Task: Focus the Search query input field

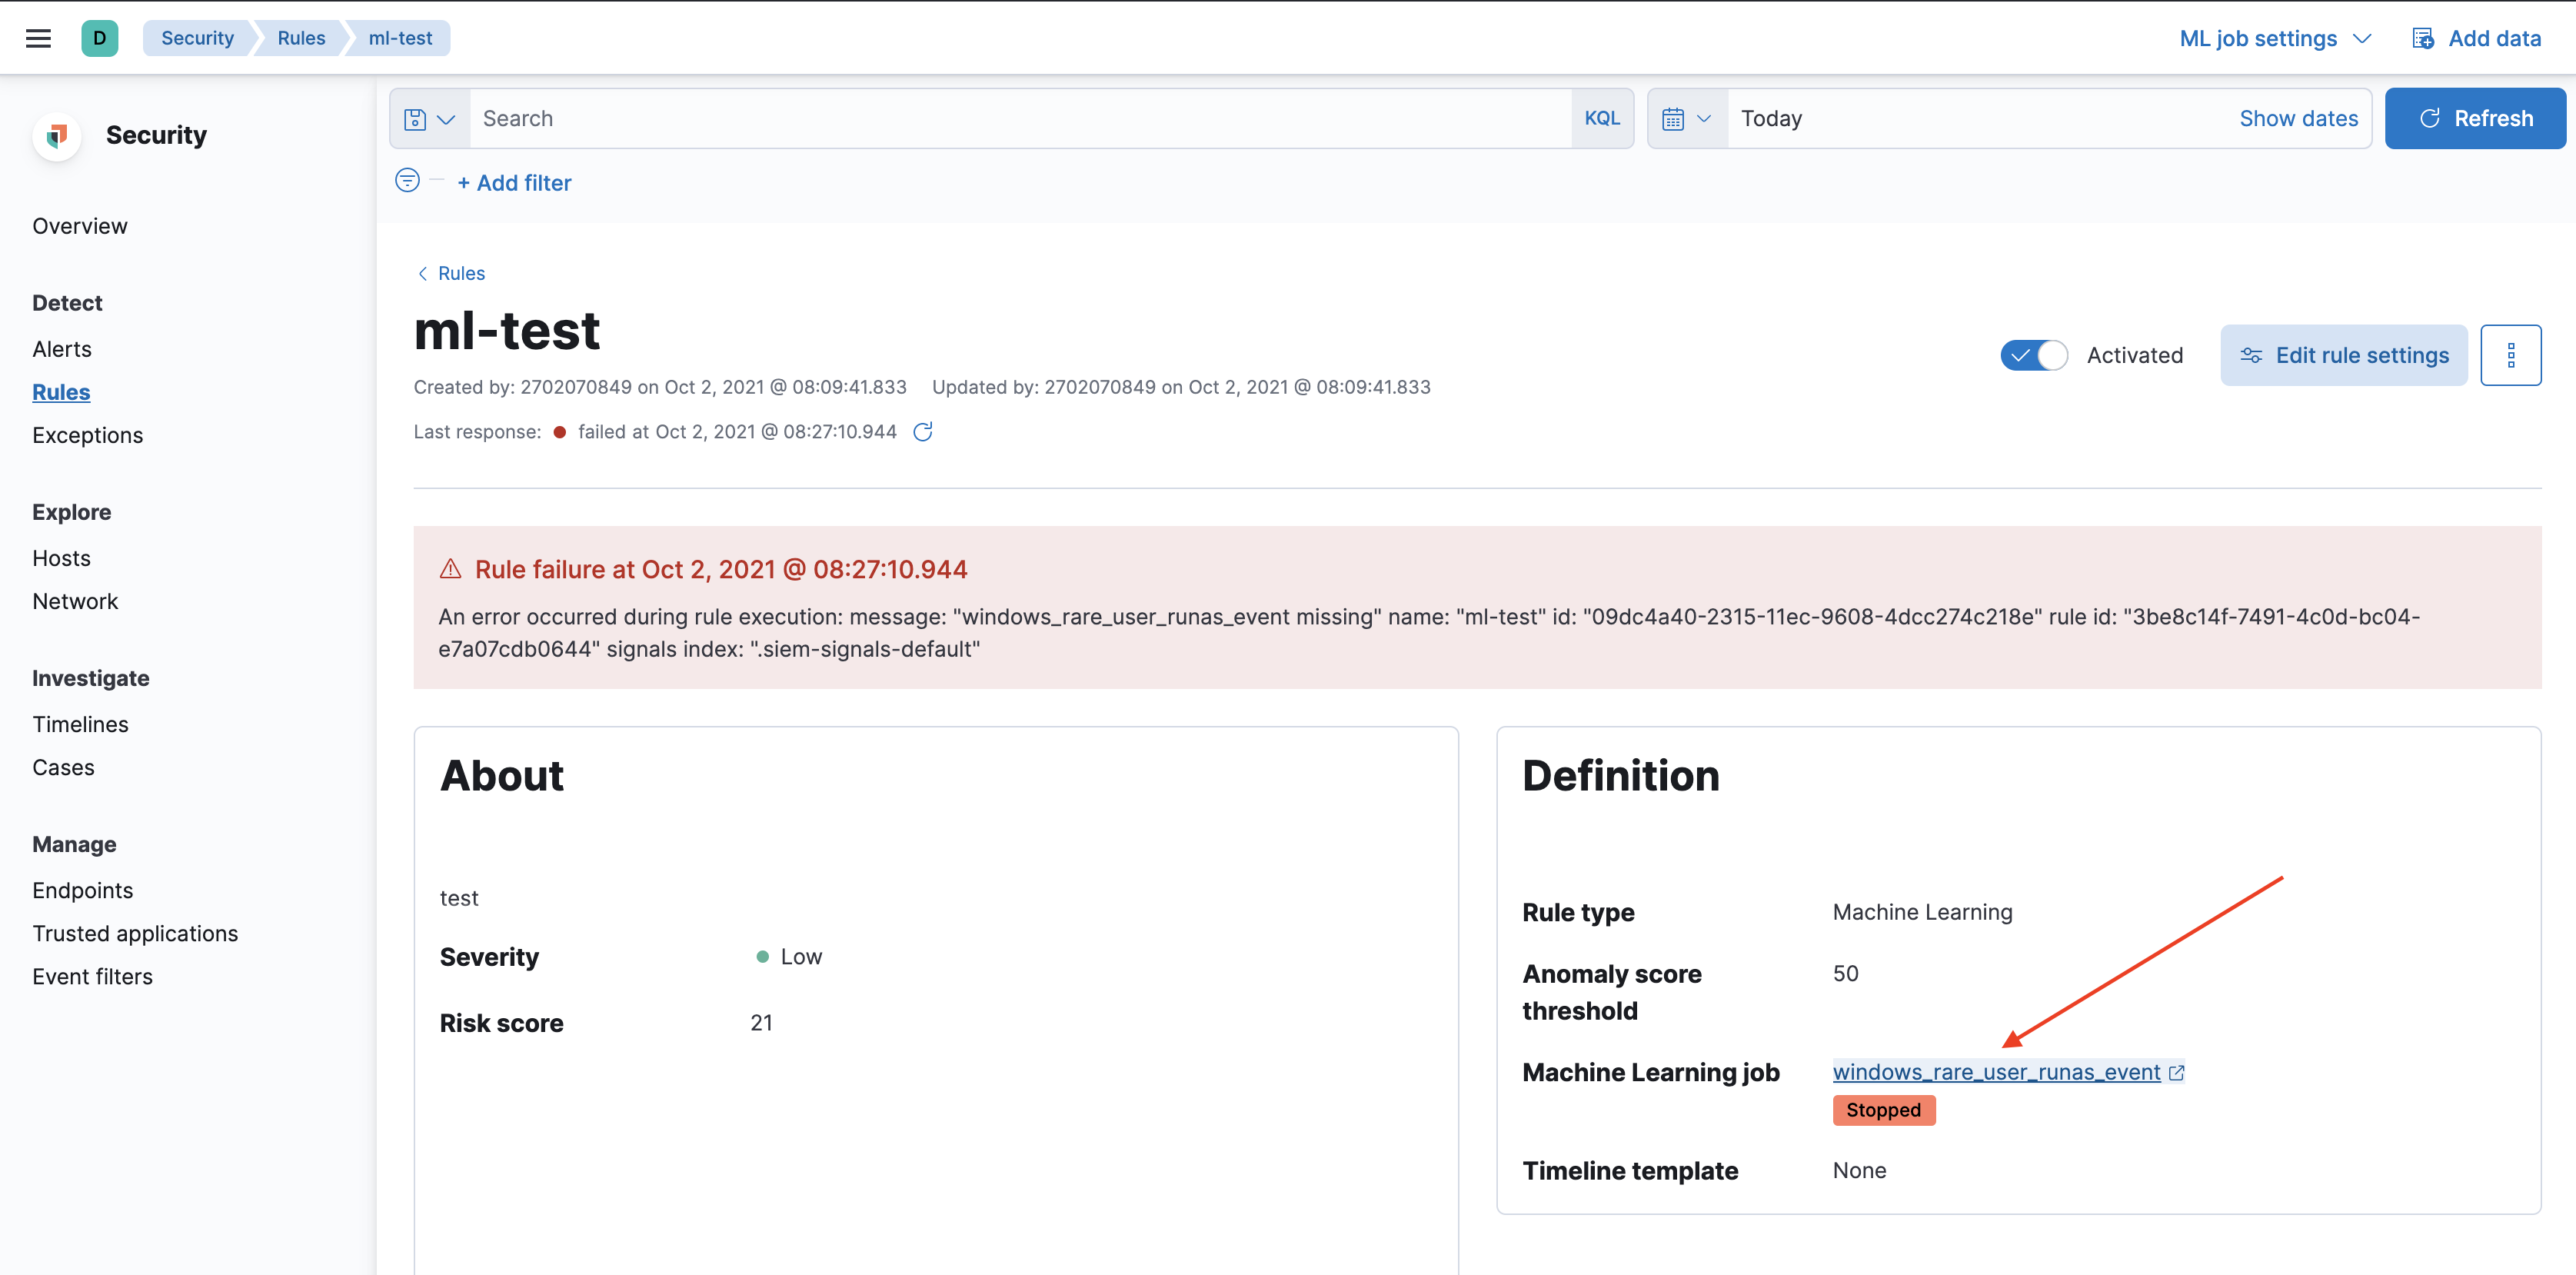Action: [x=1020, y=118]
